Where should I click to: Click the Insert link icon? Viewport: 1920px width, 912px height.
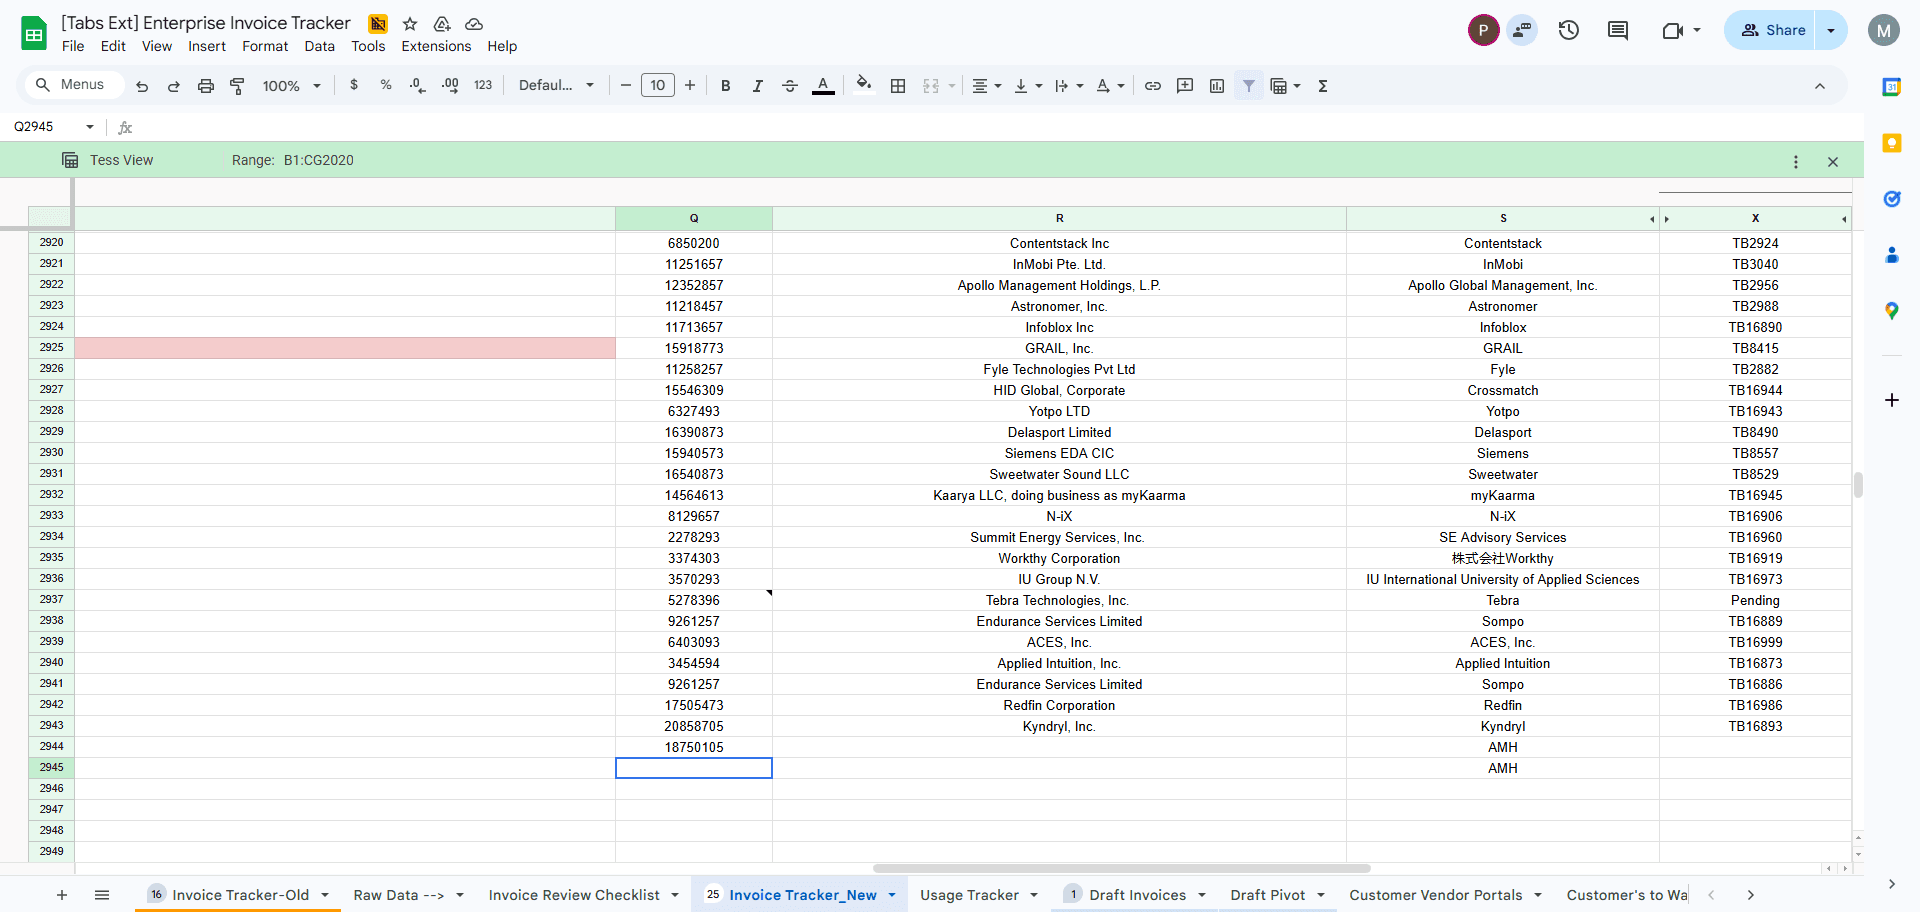(x=1153, y=86)
